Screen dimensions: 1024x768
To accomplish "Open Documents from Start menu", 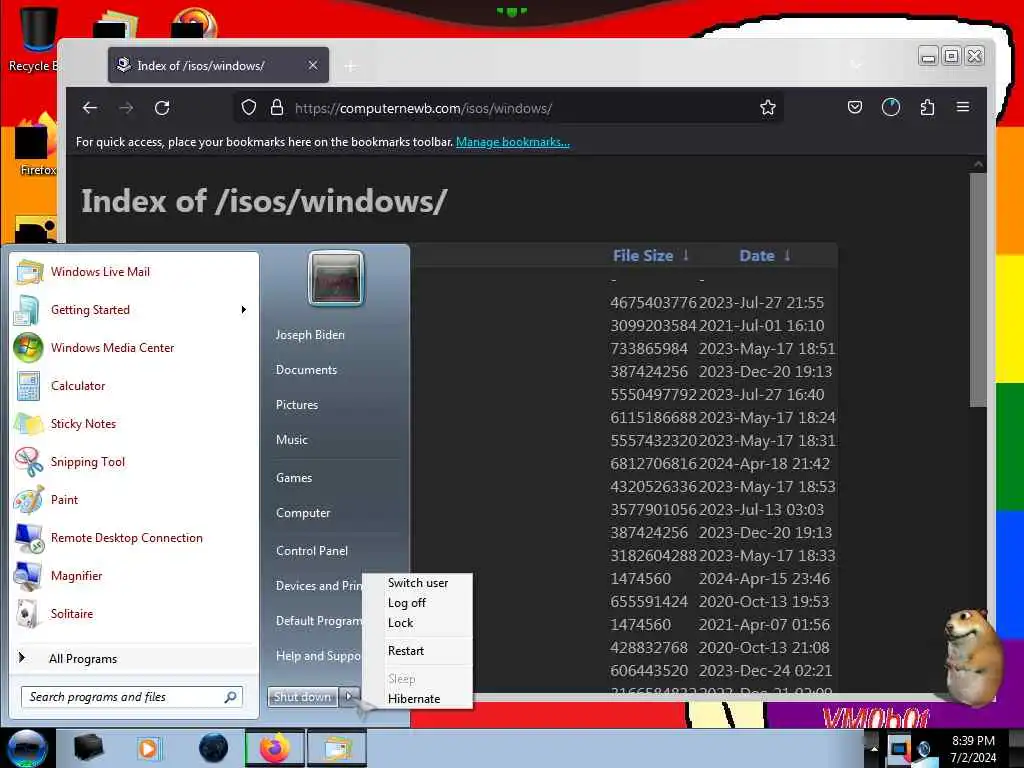I will pyautogui.click(x=306, y=370).
